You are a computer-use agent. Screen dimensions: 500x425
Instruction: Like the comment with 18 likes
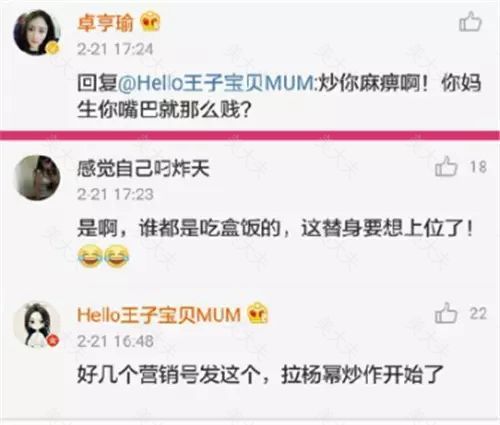(x=446, y=166)
